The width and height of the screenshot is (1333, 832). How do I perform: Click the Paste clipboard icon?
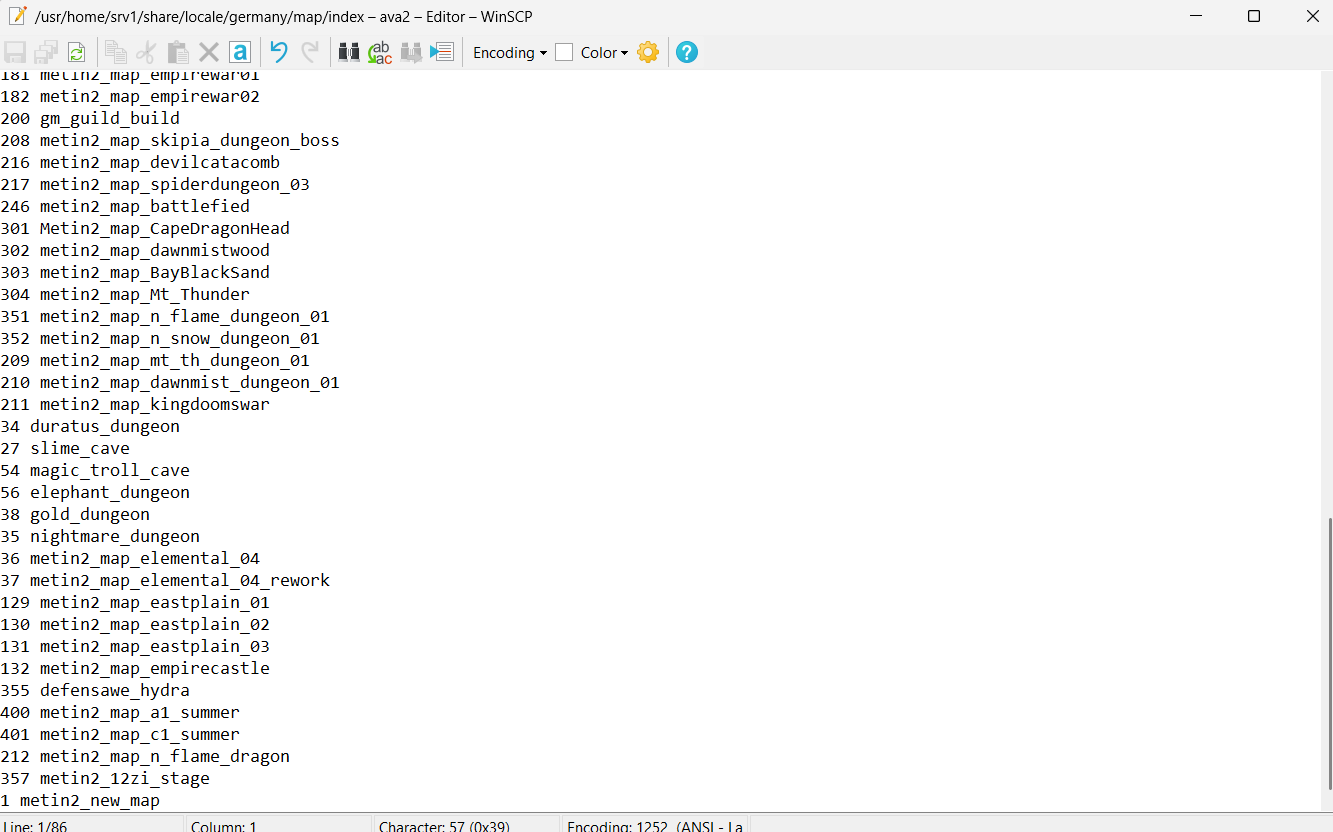pos(178,52)
